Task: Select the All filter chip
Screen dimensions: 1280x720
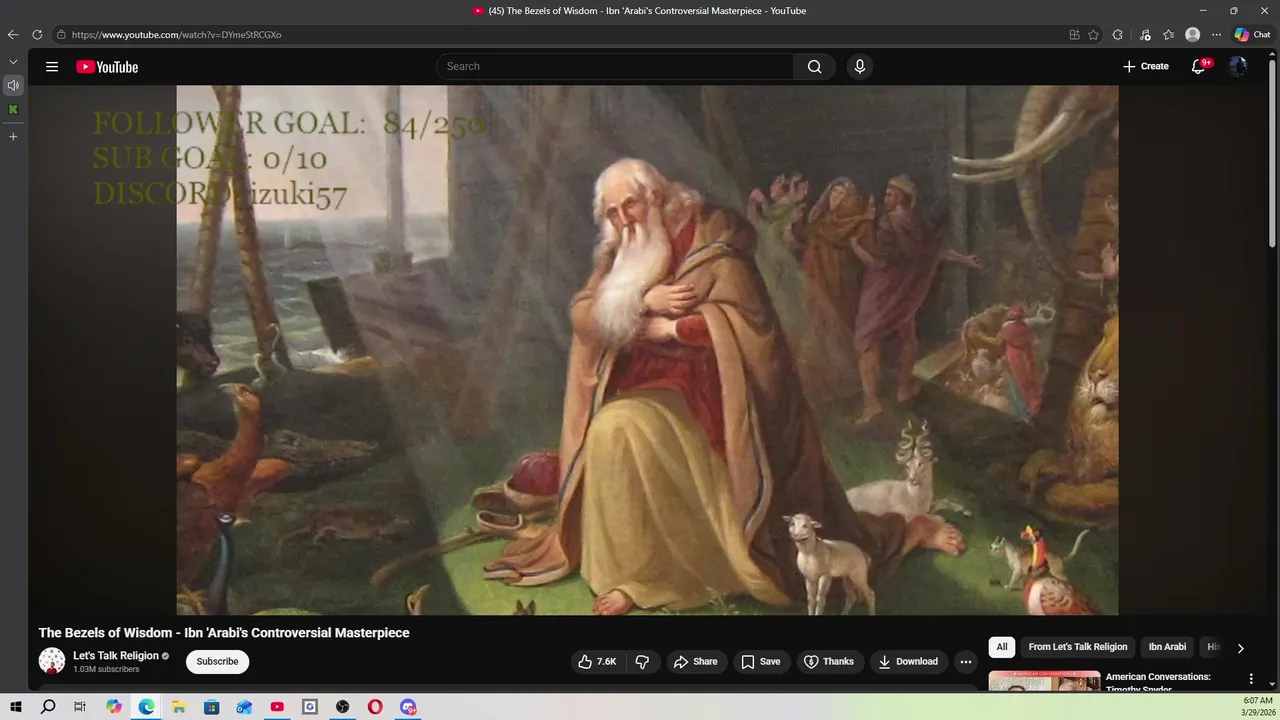Action: (x=1002, y=647)
